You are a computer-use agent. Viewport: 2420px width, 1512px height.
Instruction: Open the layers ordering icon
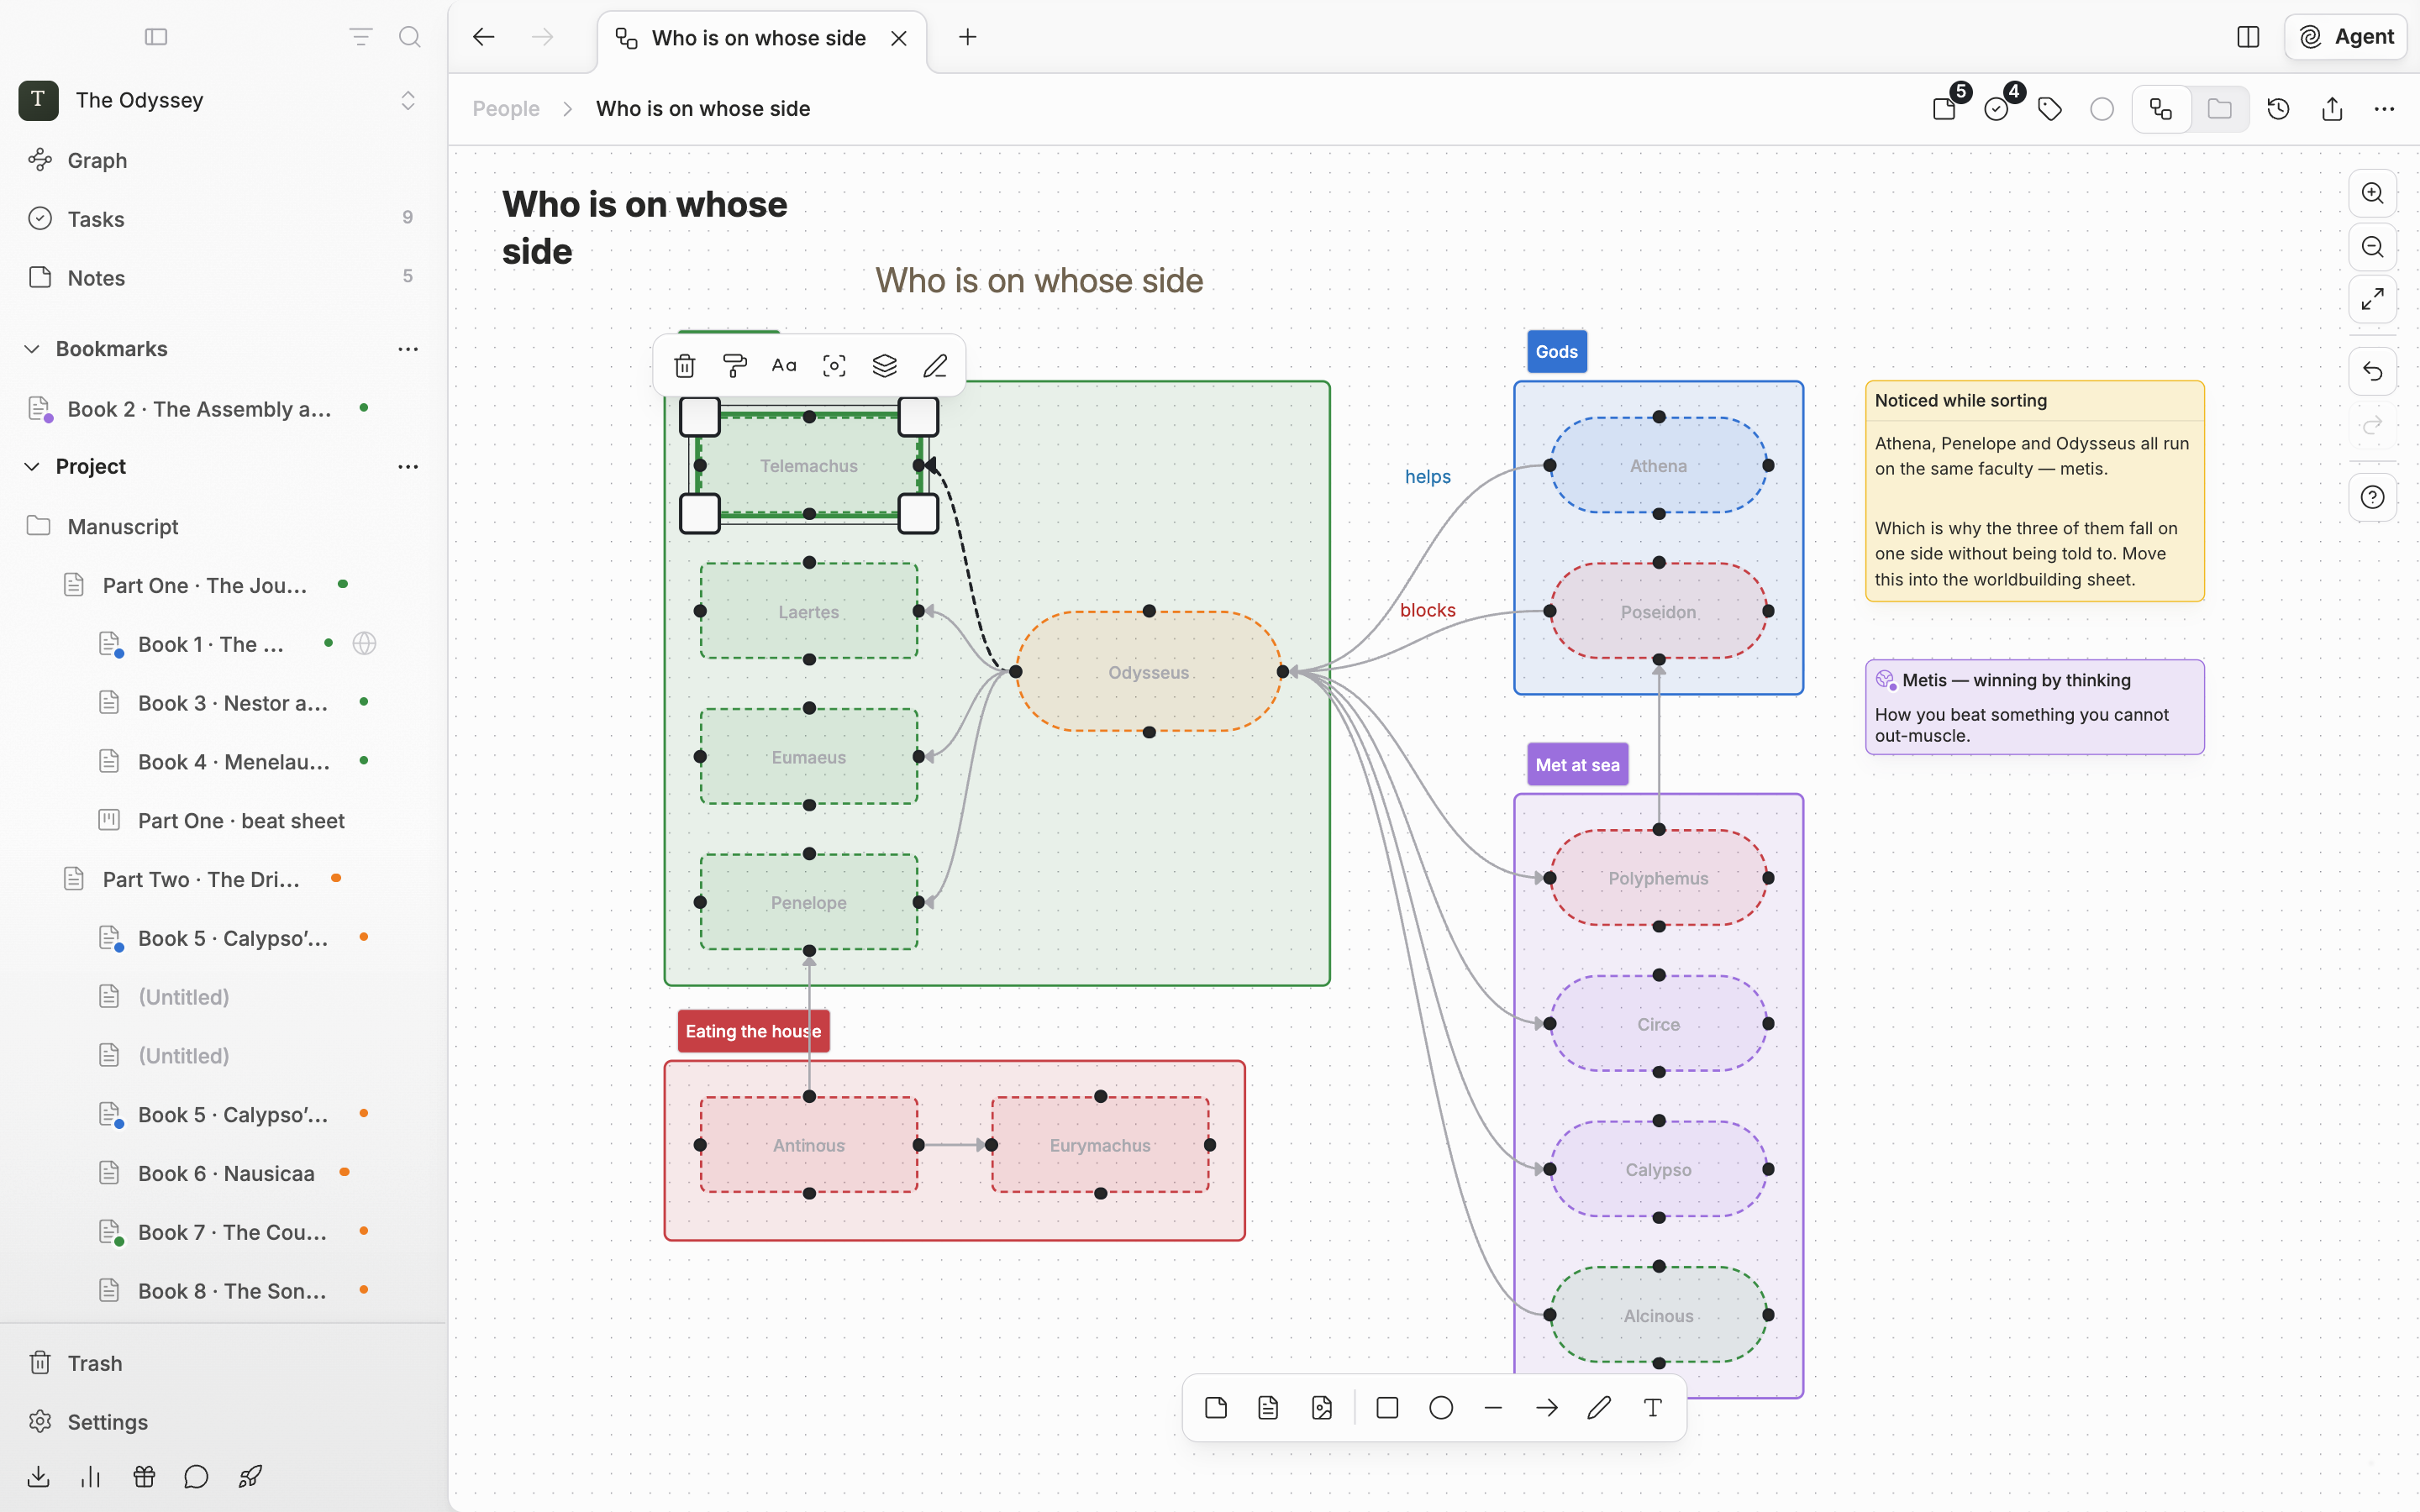pyautogui.click(x=885, y=366)
